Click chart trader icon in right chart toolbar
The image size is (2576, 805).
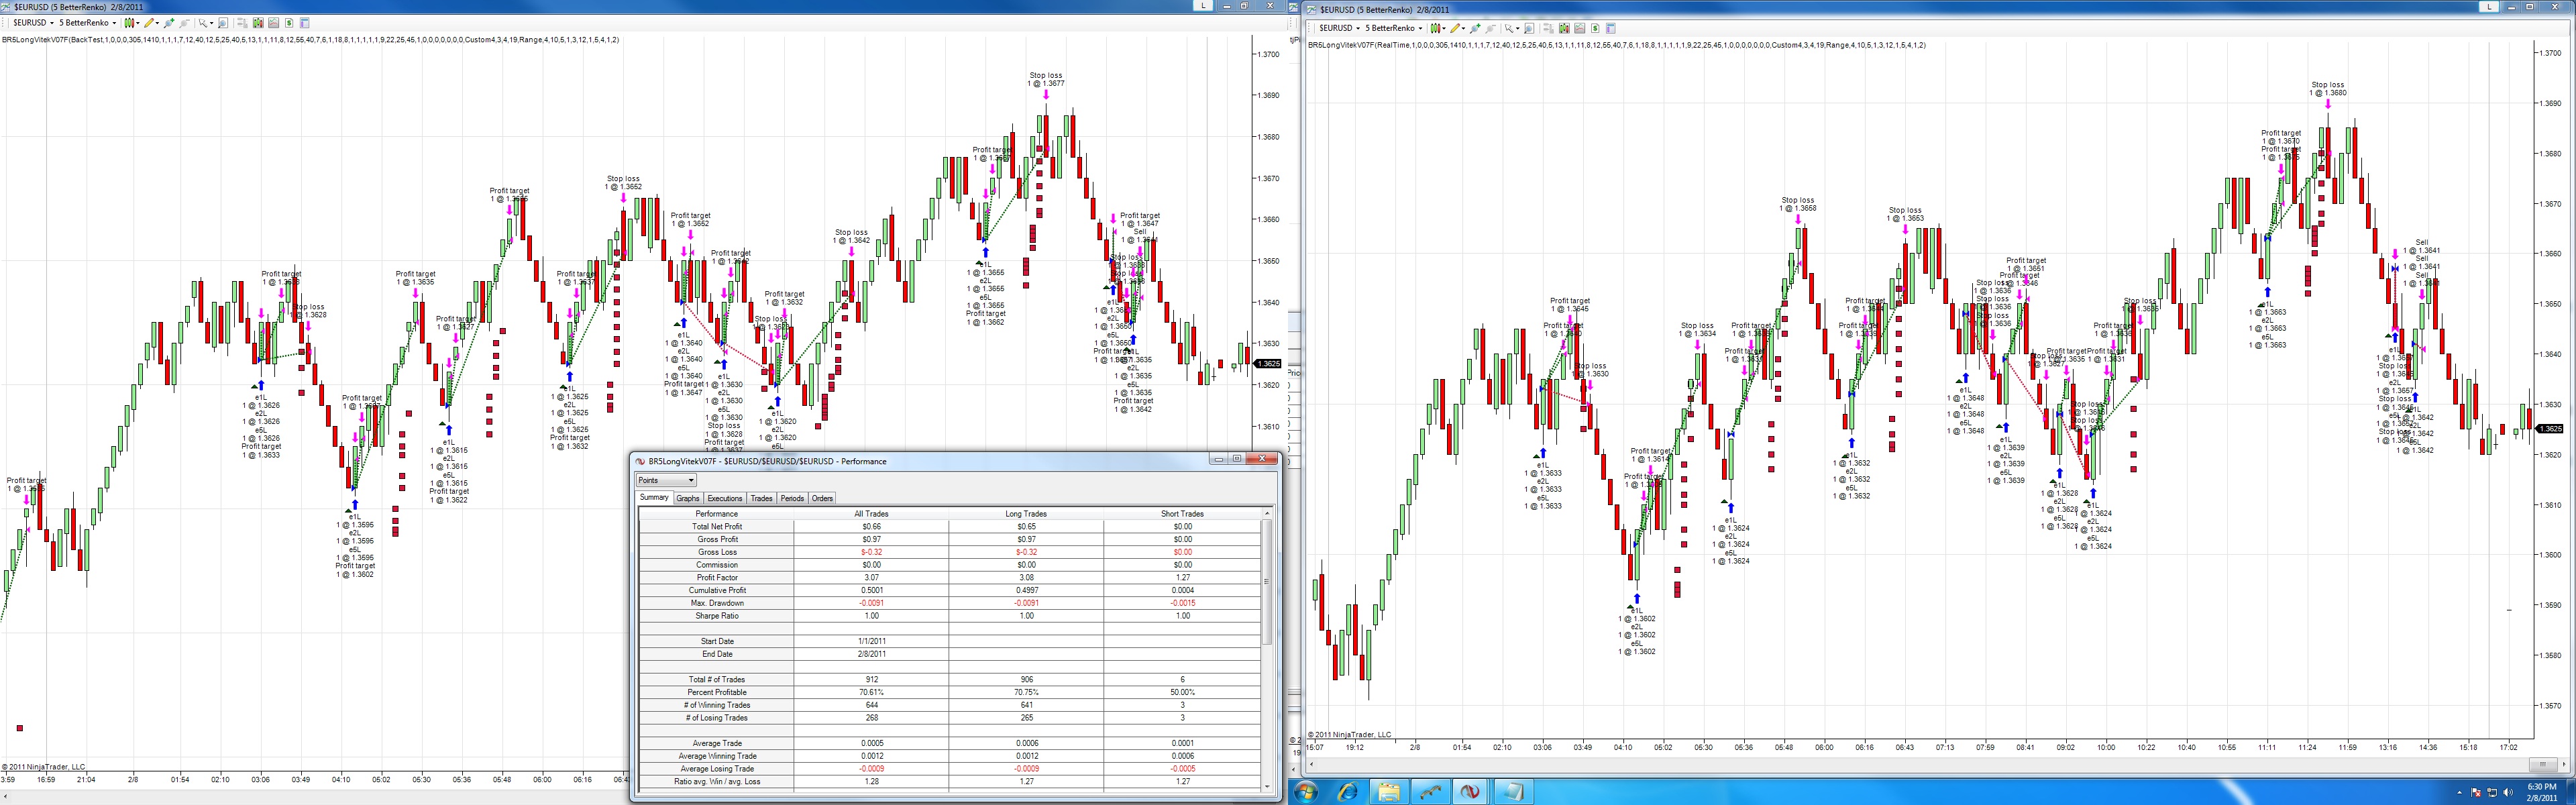(1548, 28)
